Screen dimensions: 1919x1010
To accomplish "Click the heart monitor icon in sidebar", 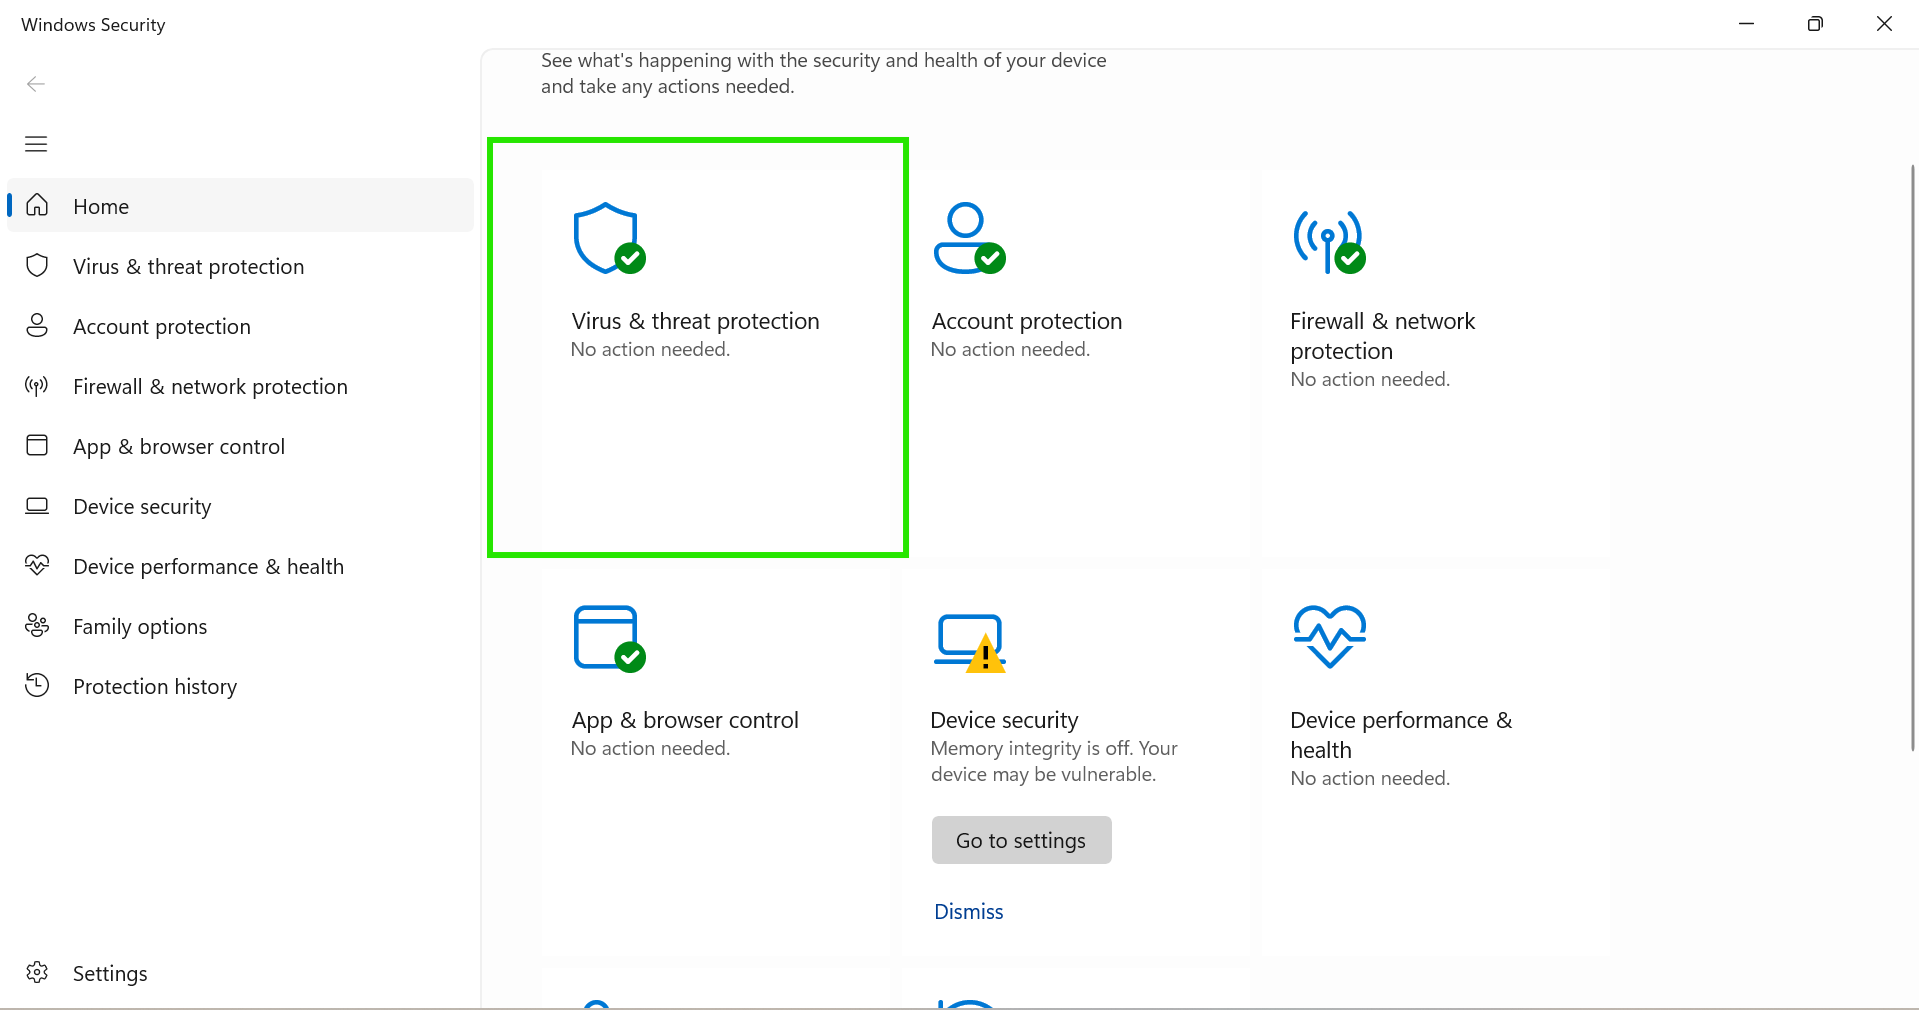I will tap(37, 565).
